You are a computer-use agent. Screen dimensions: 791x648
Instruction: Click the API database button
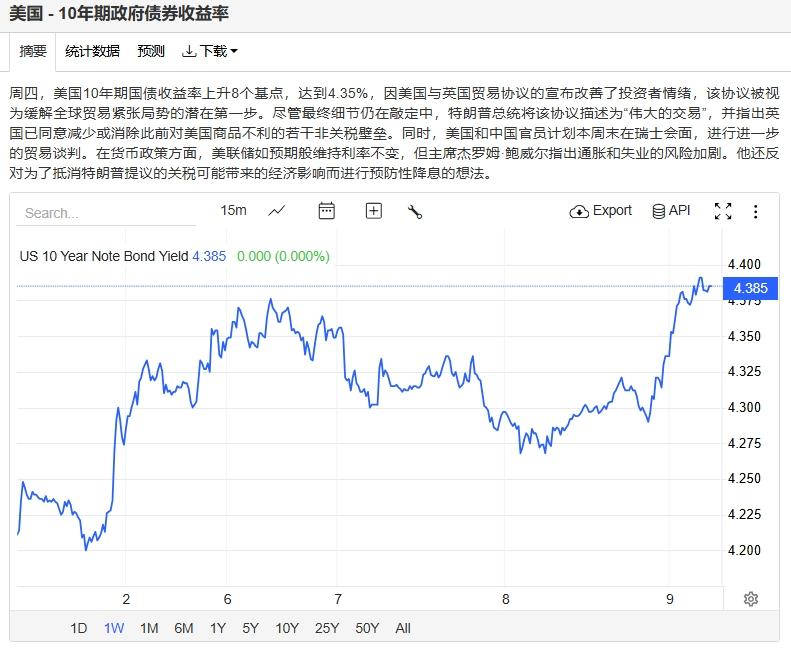[x=671, y=210]
